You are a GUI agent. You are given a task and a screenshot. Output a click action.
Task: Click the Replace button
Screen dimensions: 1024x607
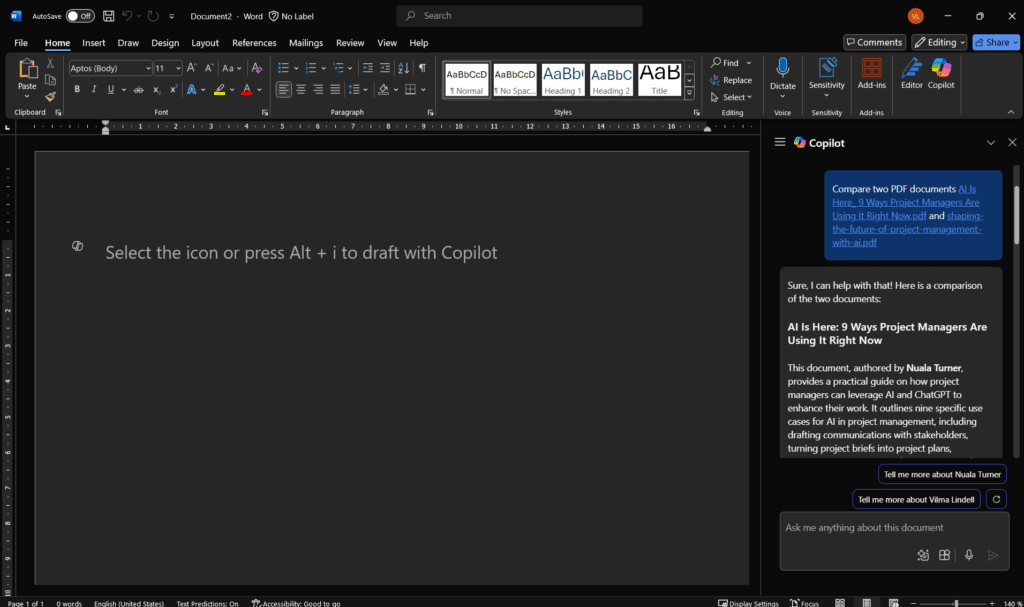click(x=731, y=80)
